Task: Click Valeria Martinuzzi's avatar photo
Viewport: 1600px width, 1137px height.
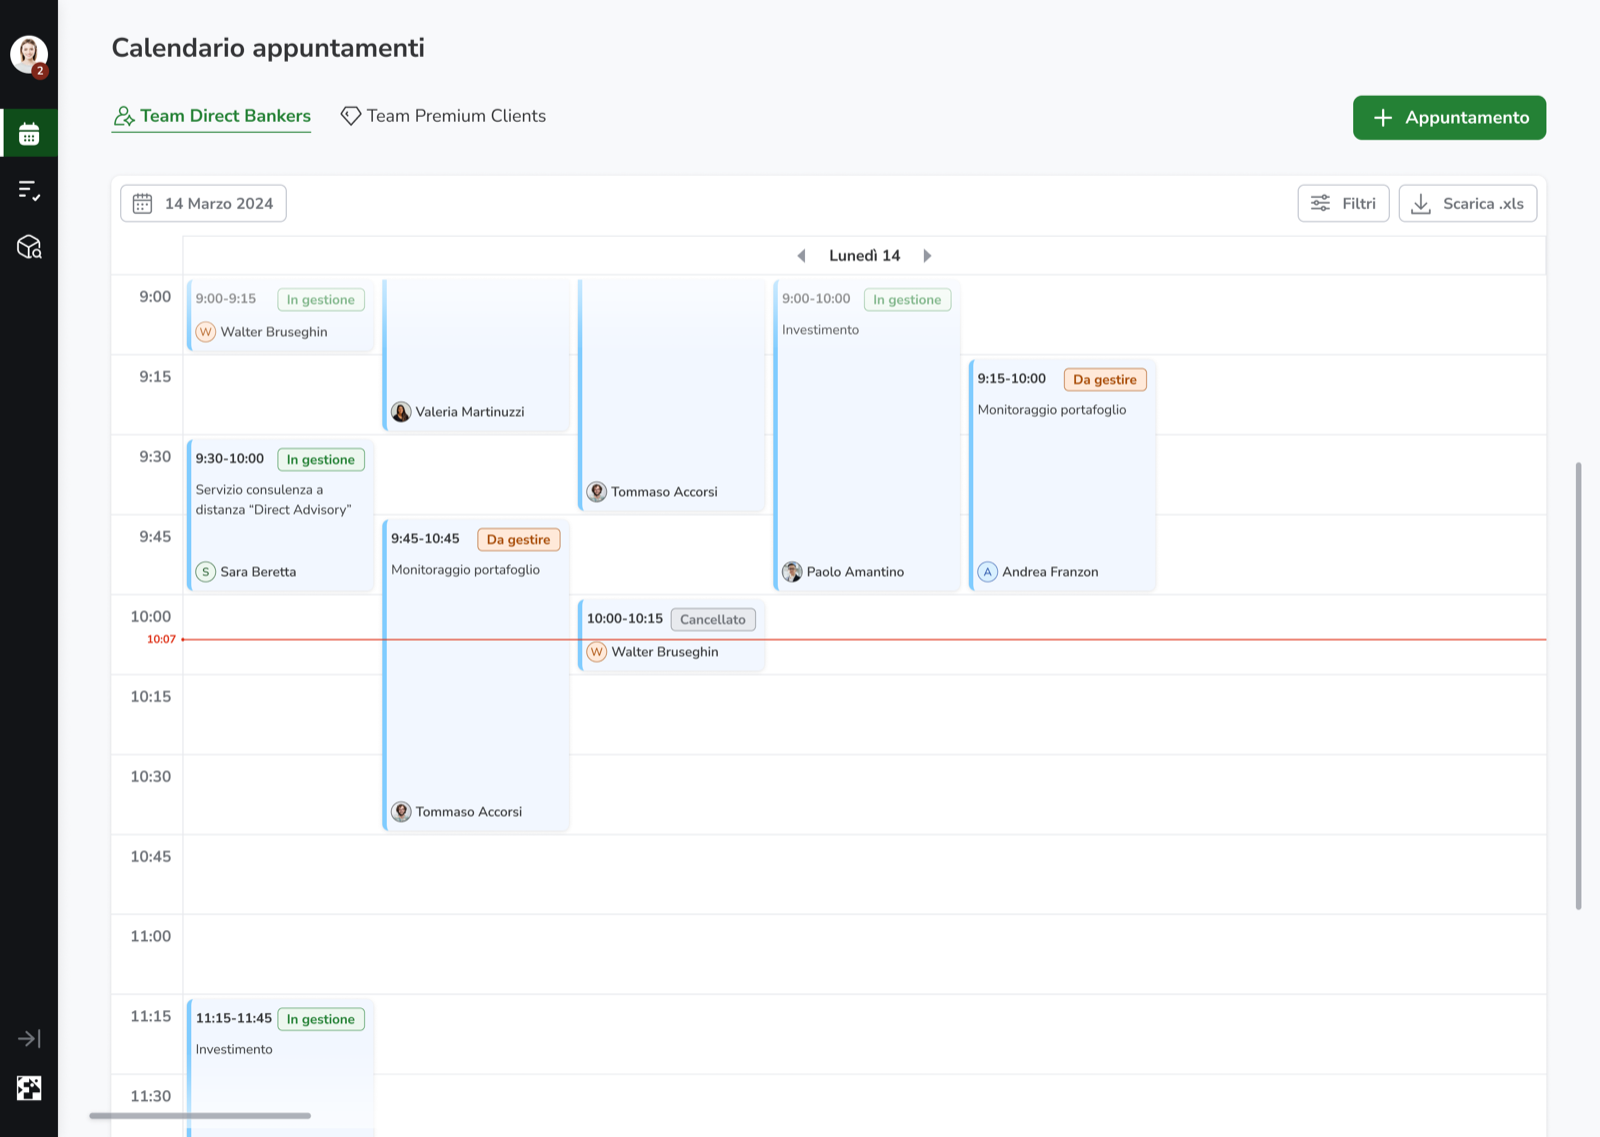Action: pyautogui.click(x=401, y=412)
